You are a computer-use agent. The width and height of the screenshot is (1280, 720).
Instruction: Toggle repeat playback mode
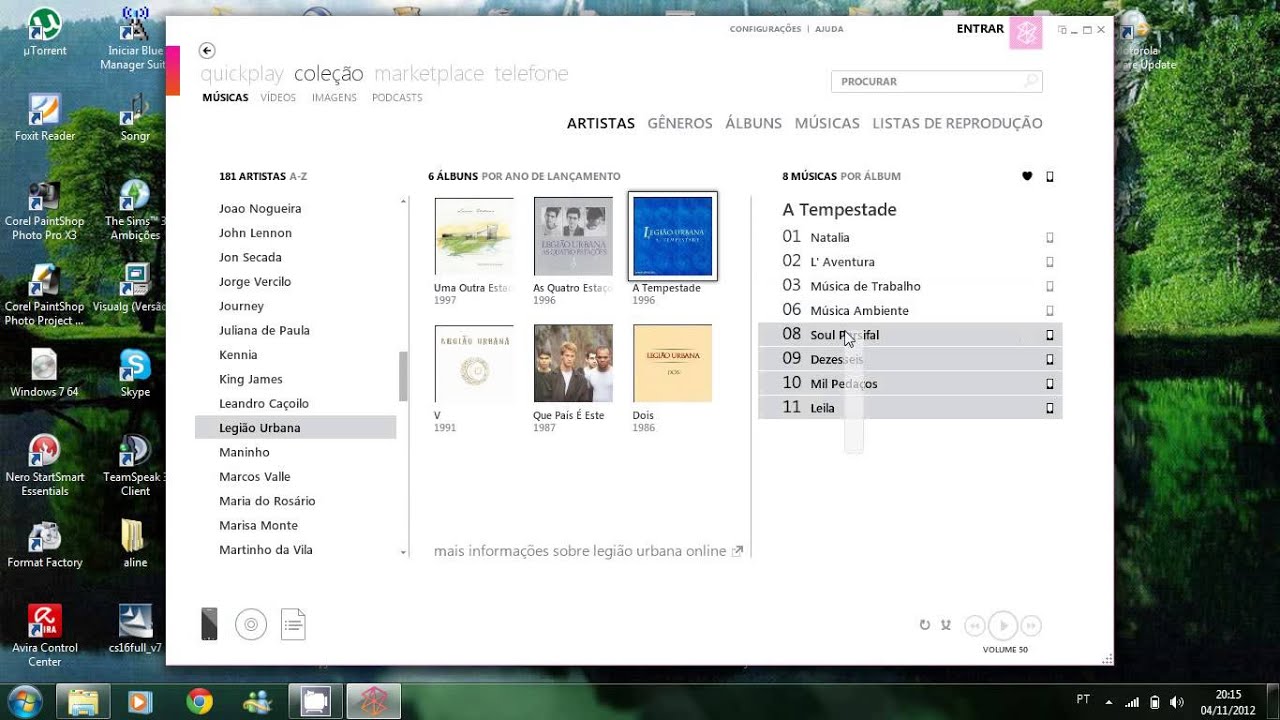pos(924,625)
